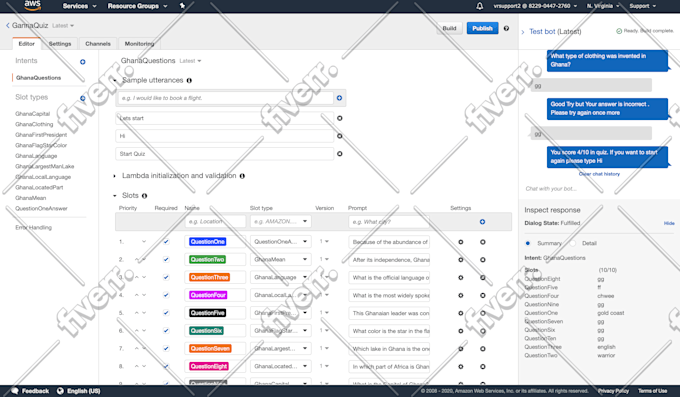Open the N. Virginia region dropdown
This screenshot has height=397, width=680.
point(603,6)
